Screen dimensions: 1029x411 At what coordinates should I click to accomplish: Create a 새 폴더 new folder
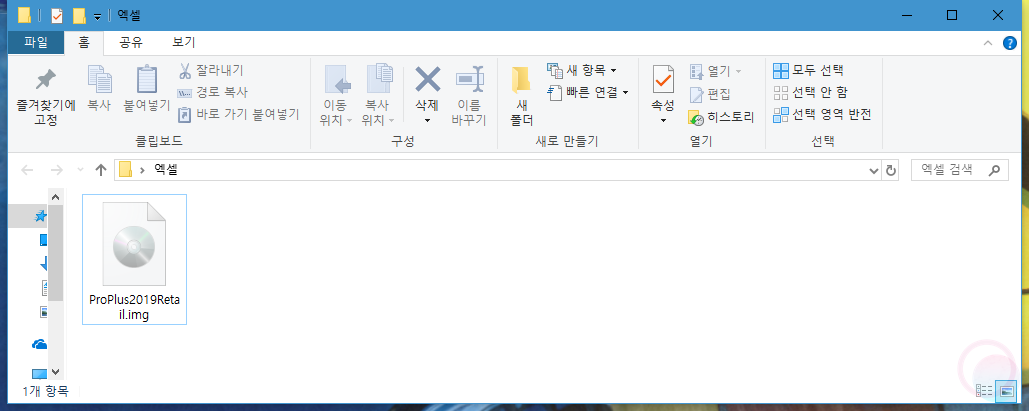click(x=522, y=97)
